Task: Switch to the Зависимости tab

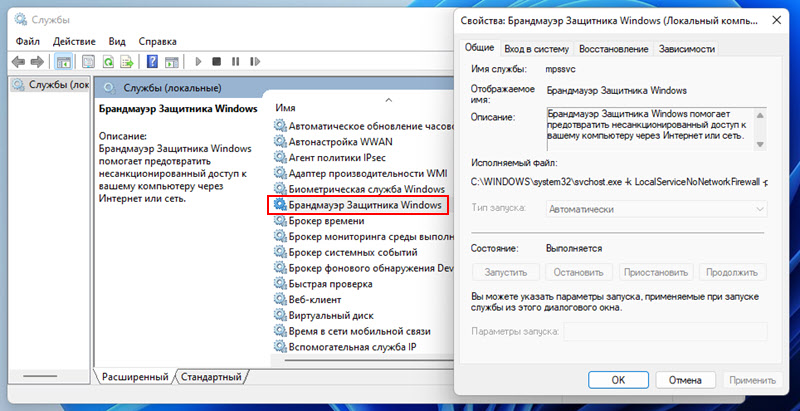Action: pyautogui.click(x=688, y=48)
